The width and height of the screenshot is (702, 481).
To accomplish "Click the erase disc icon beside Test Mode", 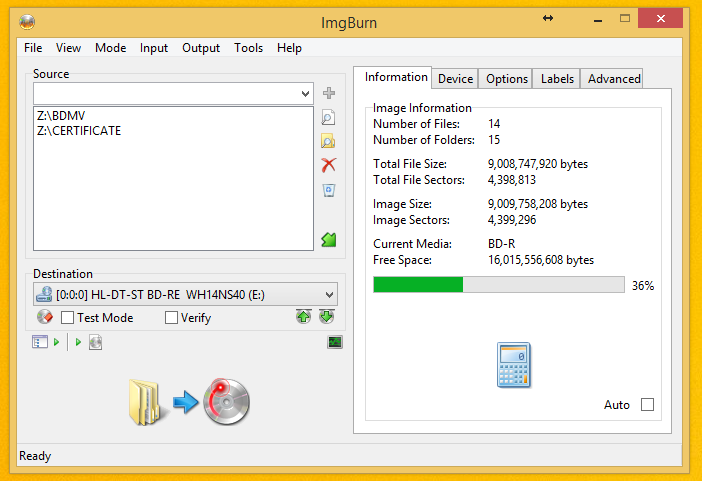I will click(45, 317).
